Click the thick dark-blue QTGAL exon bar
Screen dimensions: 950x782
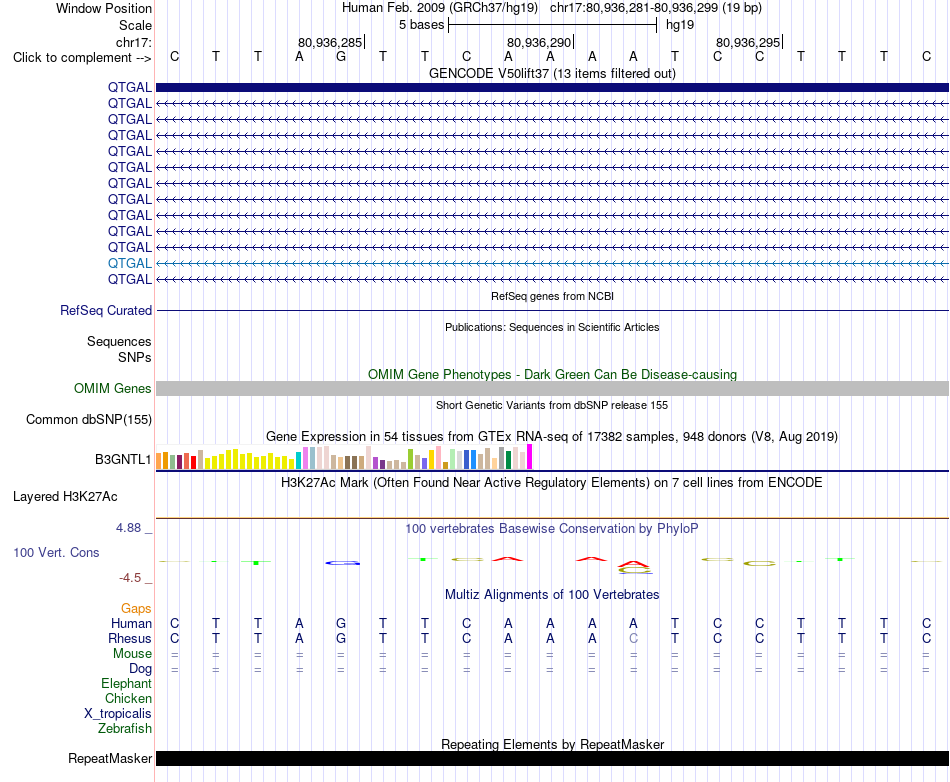[552, 87]
